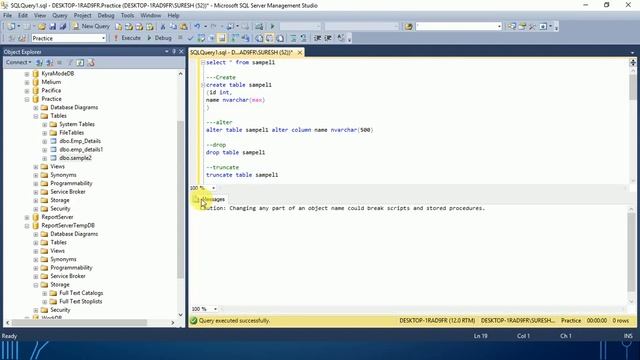The height and width of the screenshot is (360, 640).
Task: Open the Messages pane zoom level dropdown
Action: coord(216,309)
